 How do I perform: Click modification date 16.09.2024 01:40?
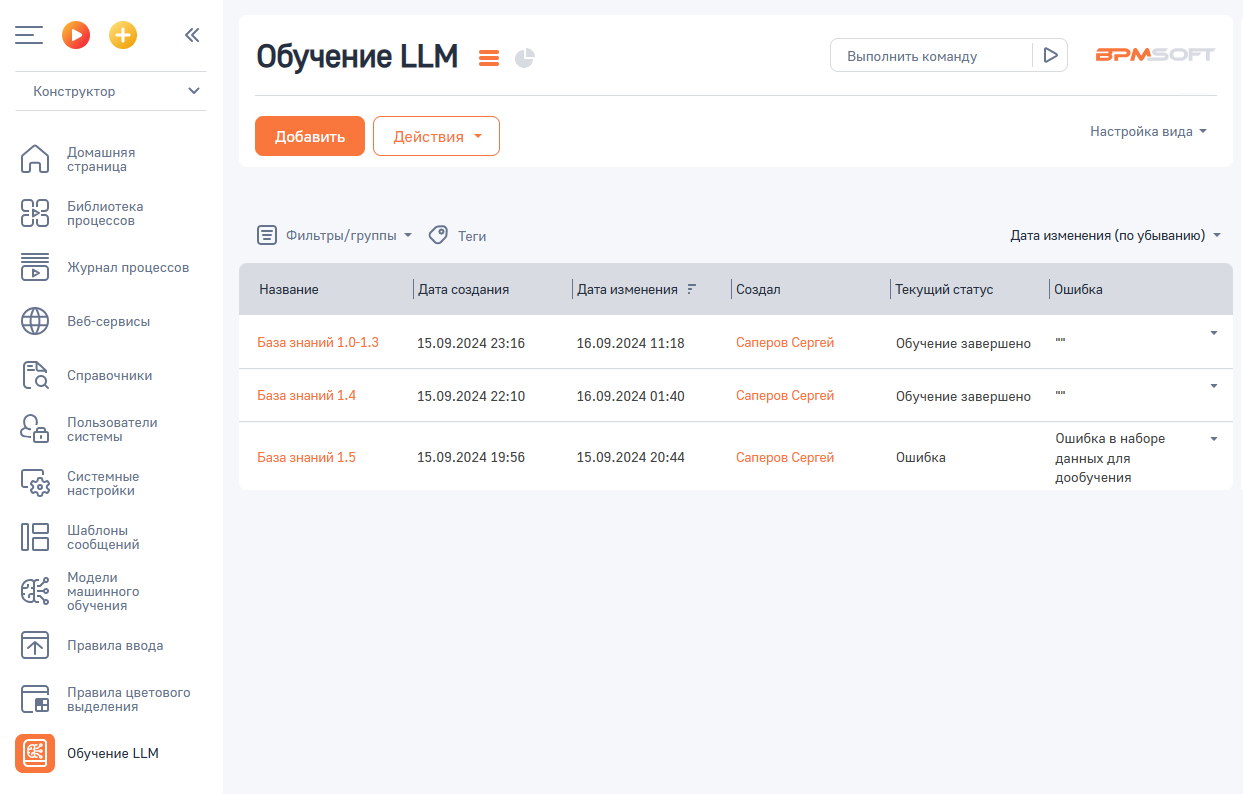[x=631, y=396]
